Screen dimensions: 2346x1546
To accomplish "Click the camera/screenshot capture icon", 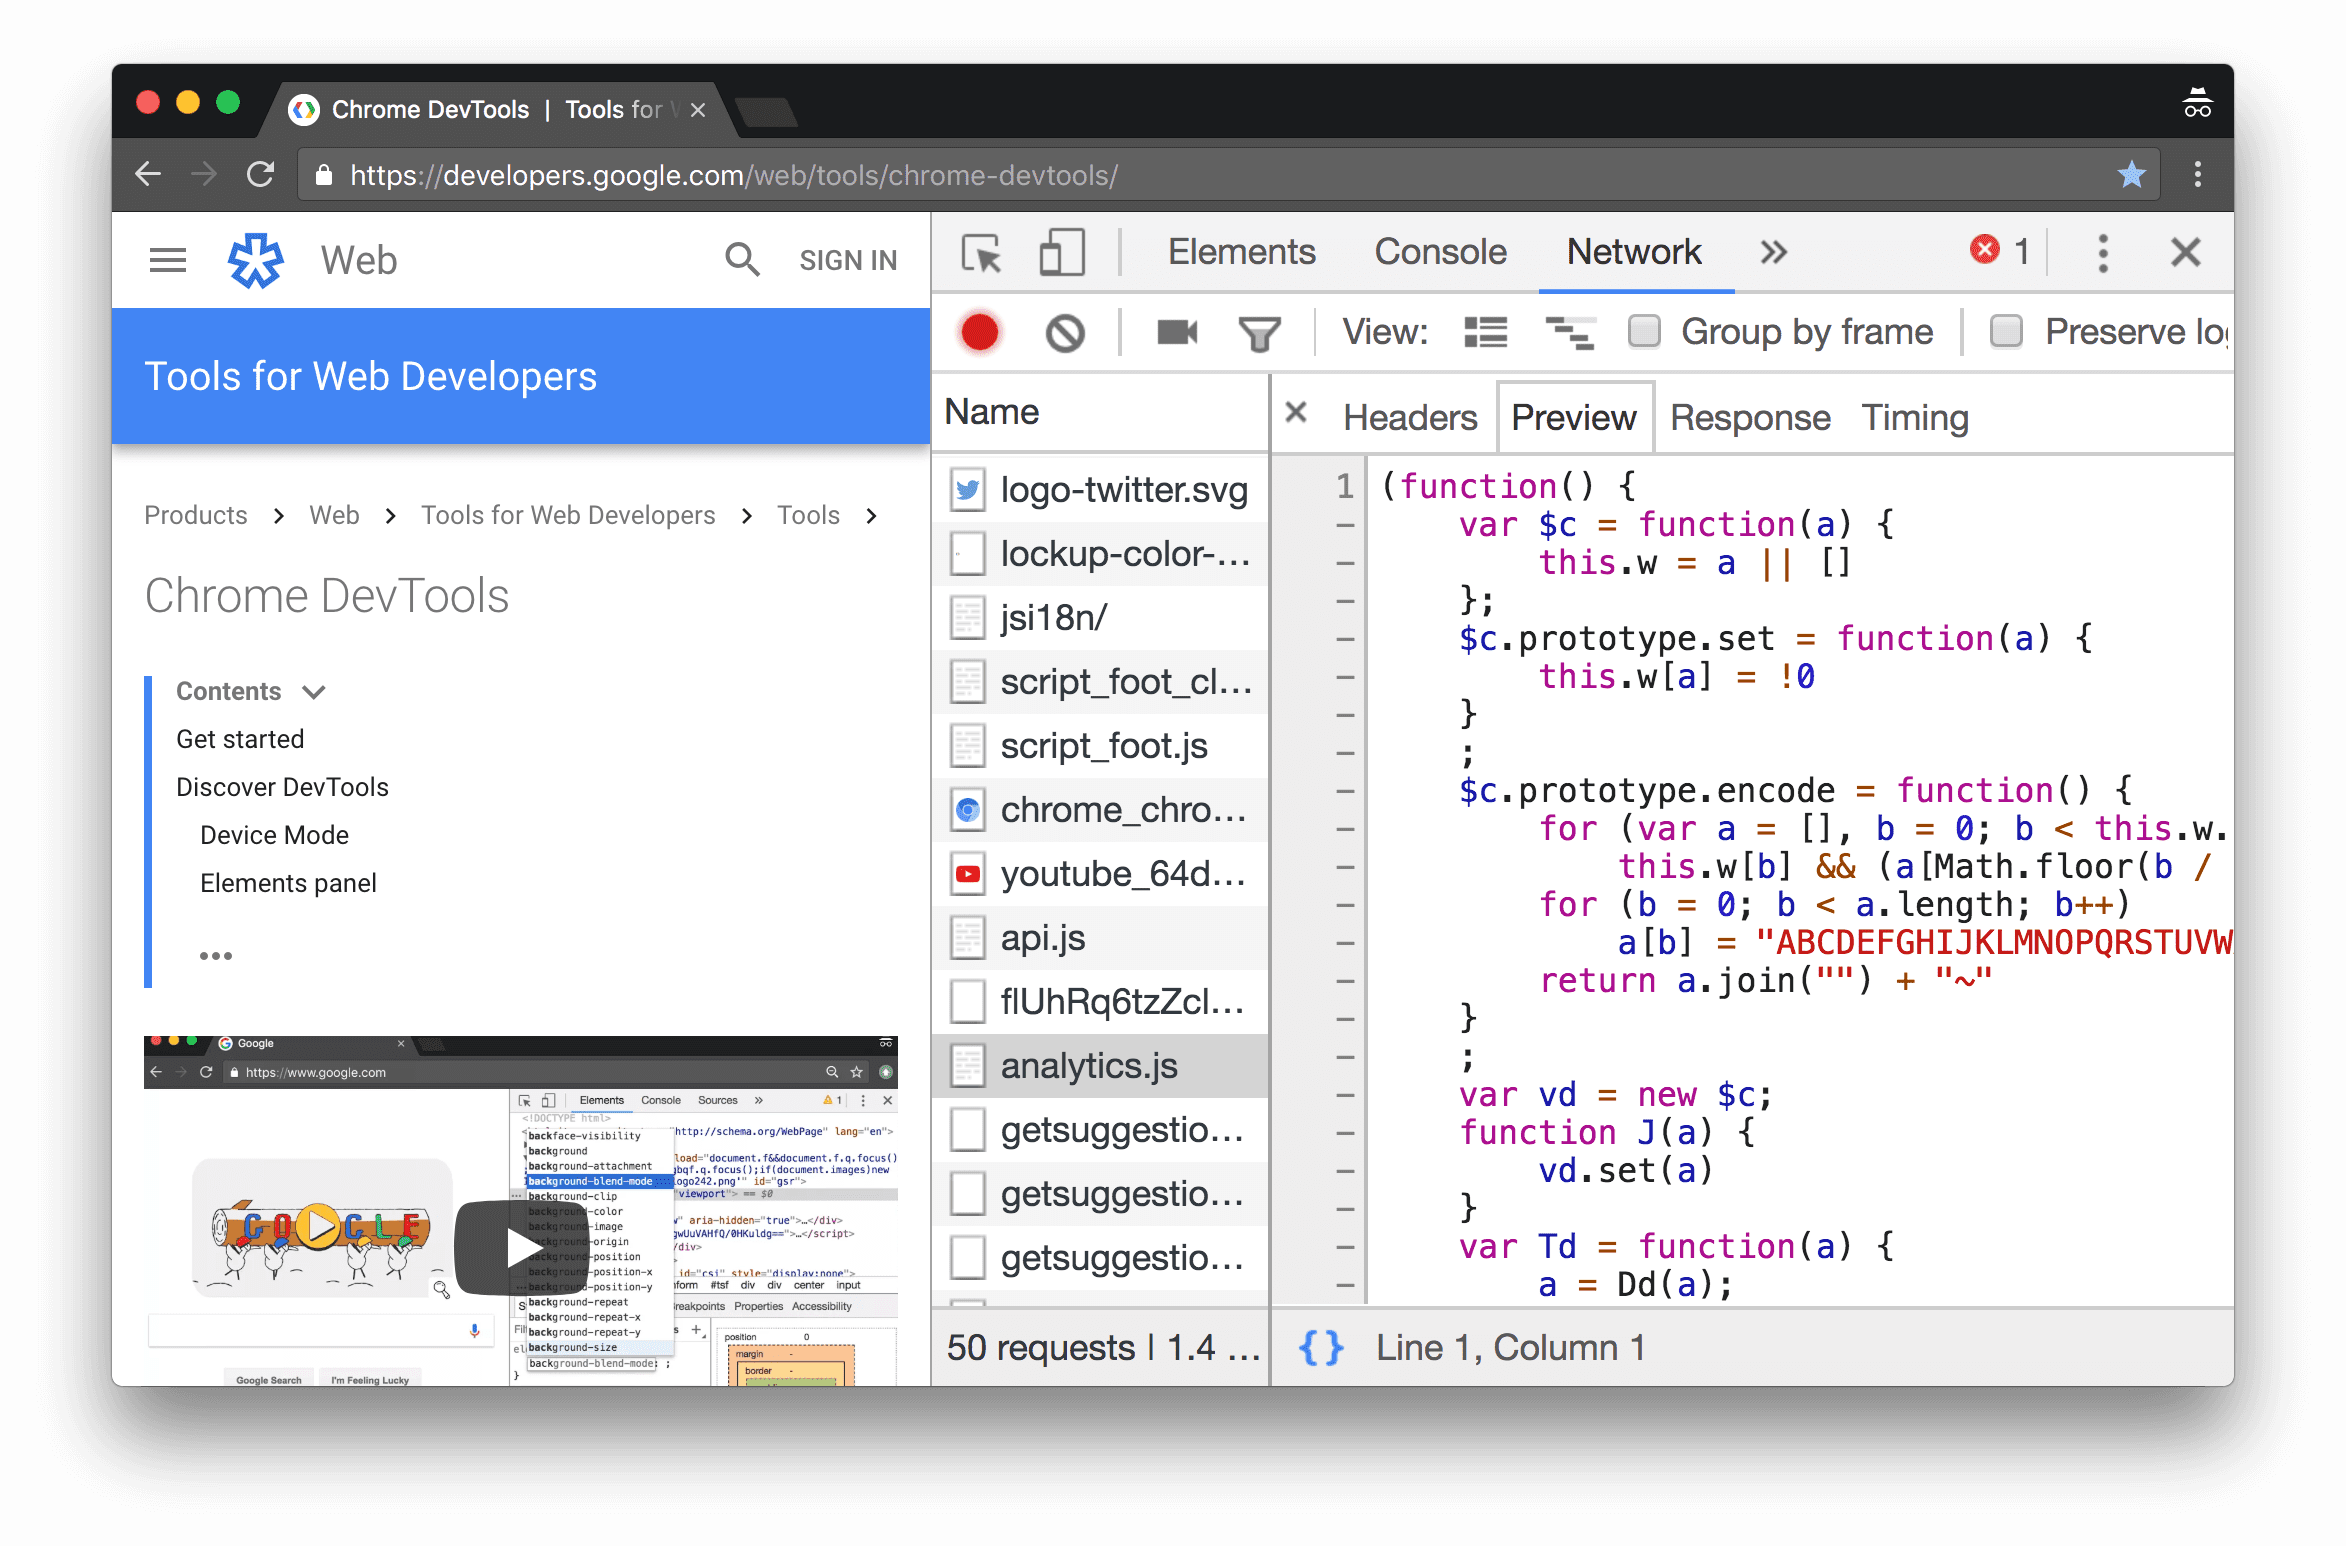I will [1176, 333].
